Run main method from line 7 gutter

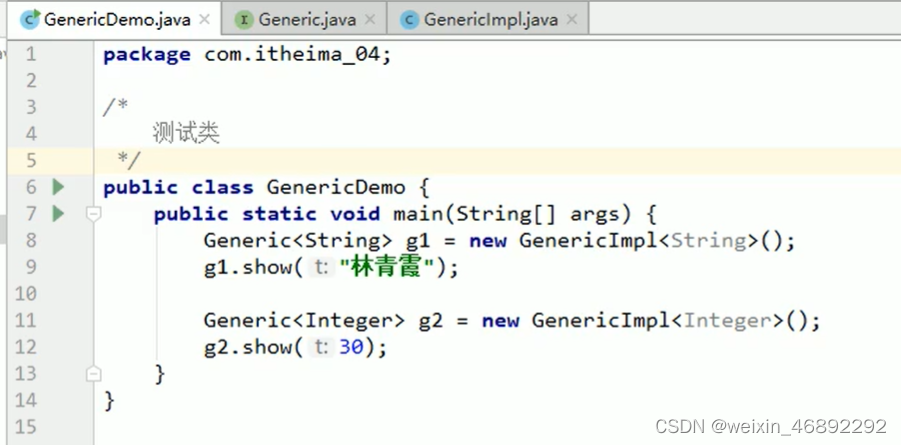click(58, 214)
